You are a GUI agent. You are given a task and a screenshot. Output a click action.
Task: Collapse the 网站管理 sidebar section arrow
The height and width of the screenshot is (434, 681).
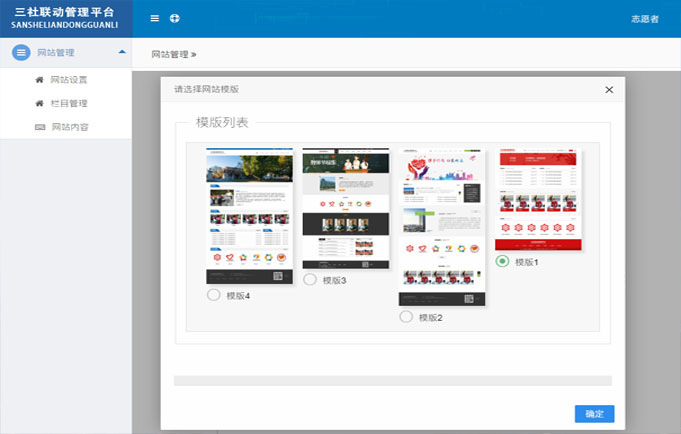coord(121,52)
